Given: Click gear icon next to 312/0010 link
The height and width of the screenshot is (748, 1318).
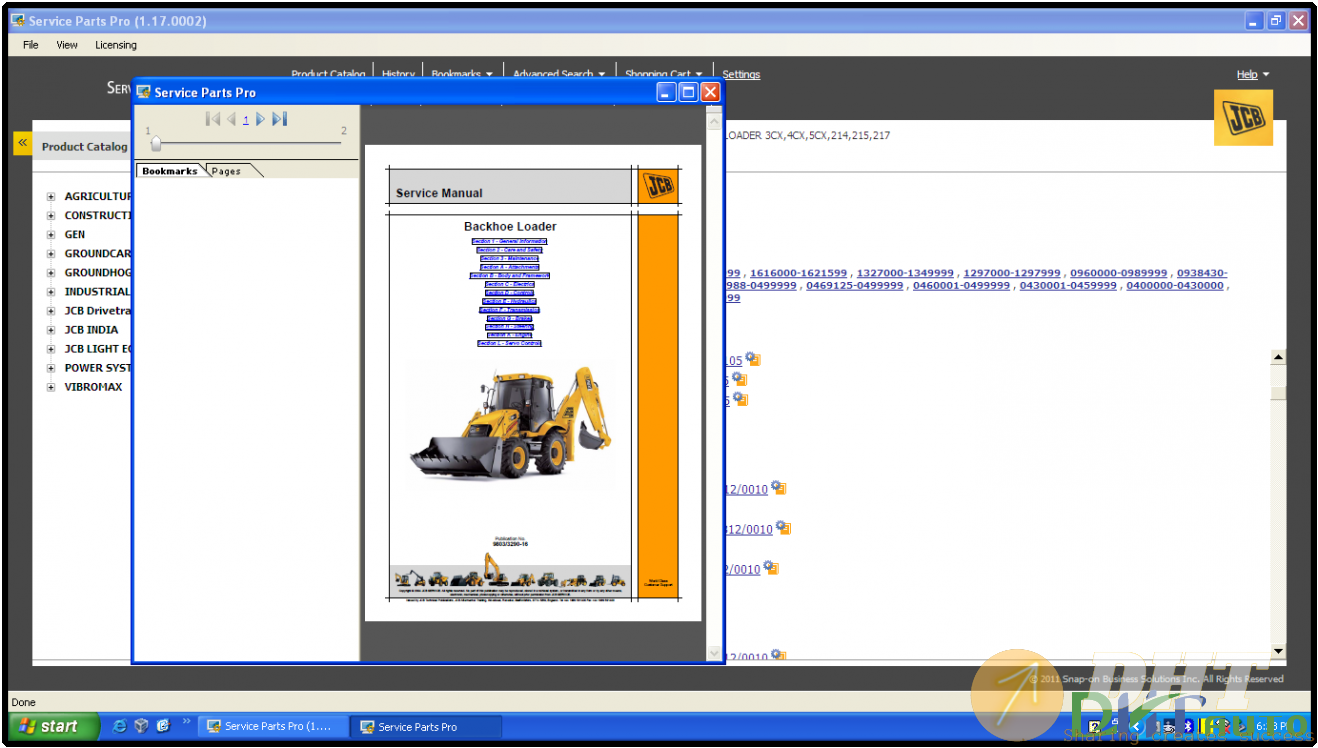Looking at the screenshot, I should tap(783, 528).
